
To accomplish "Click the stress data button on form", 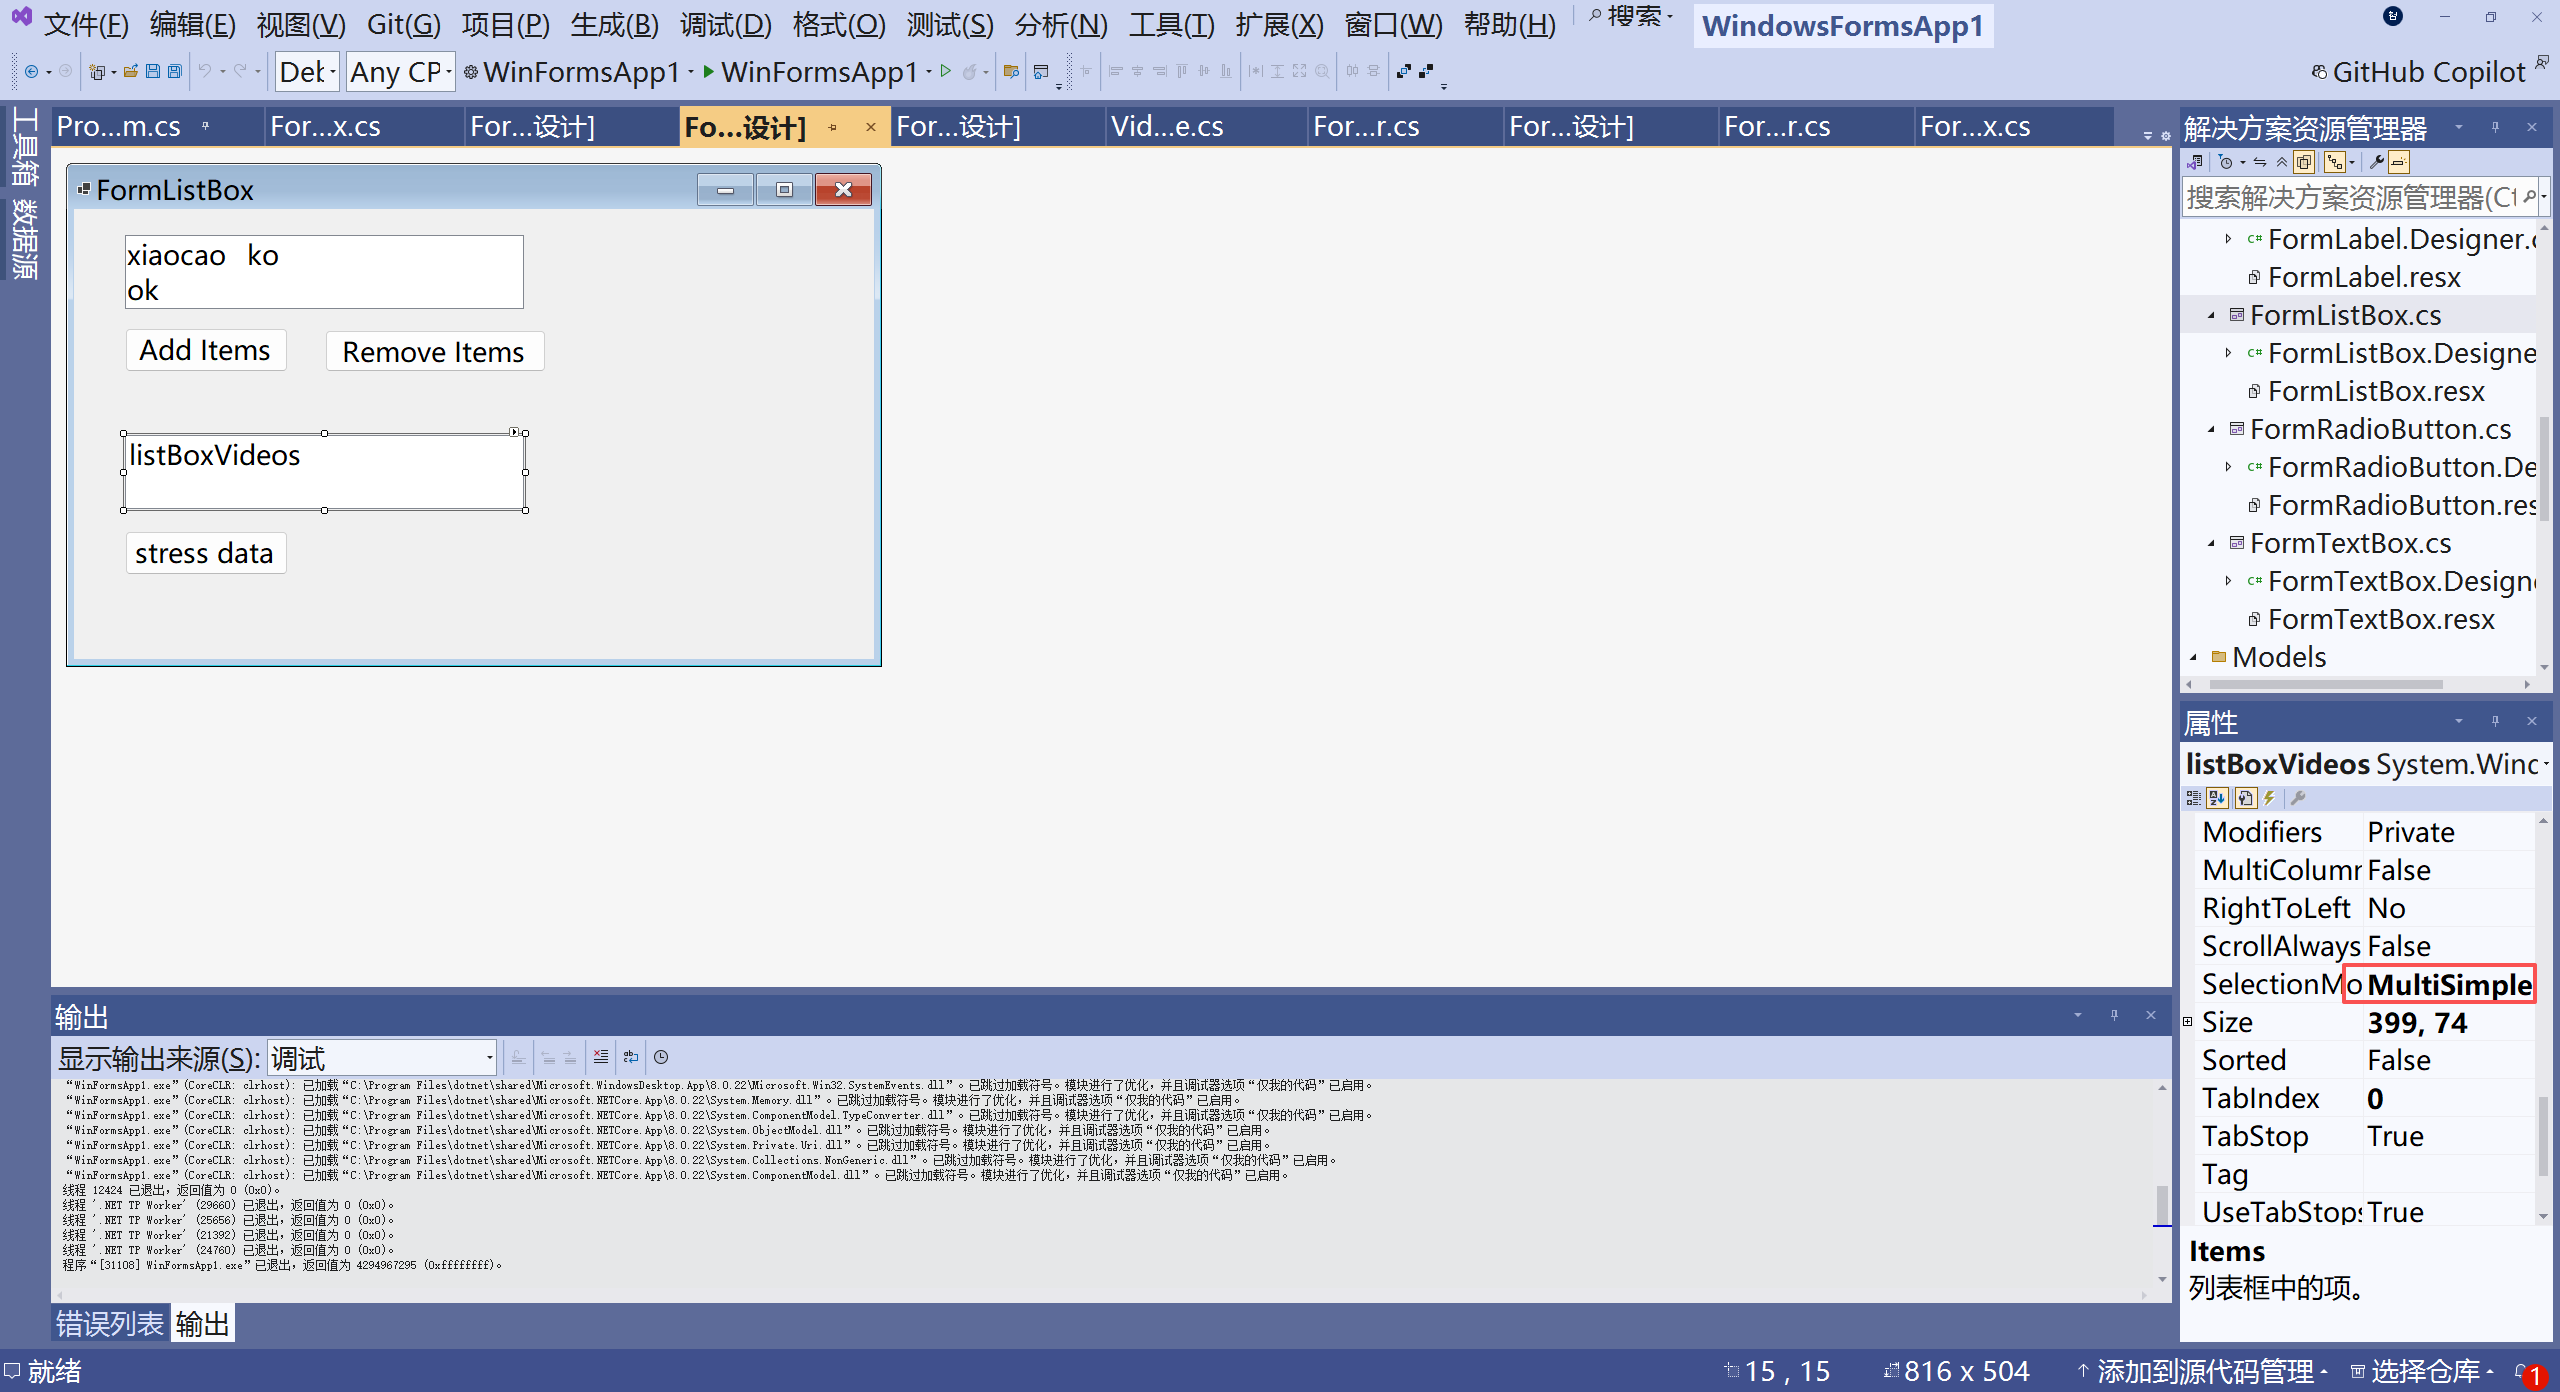I will click(x=205, y=554).
